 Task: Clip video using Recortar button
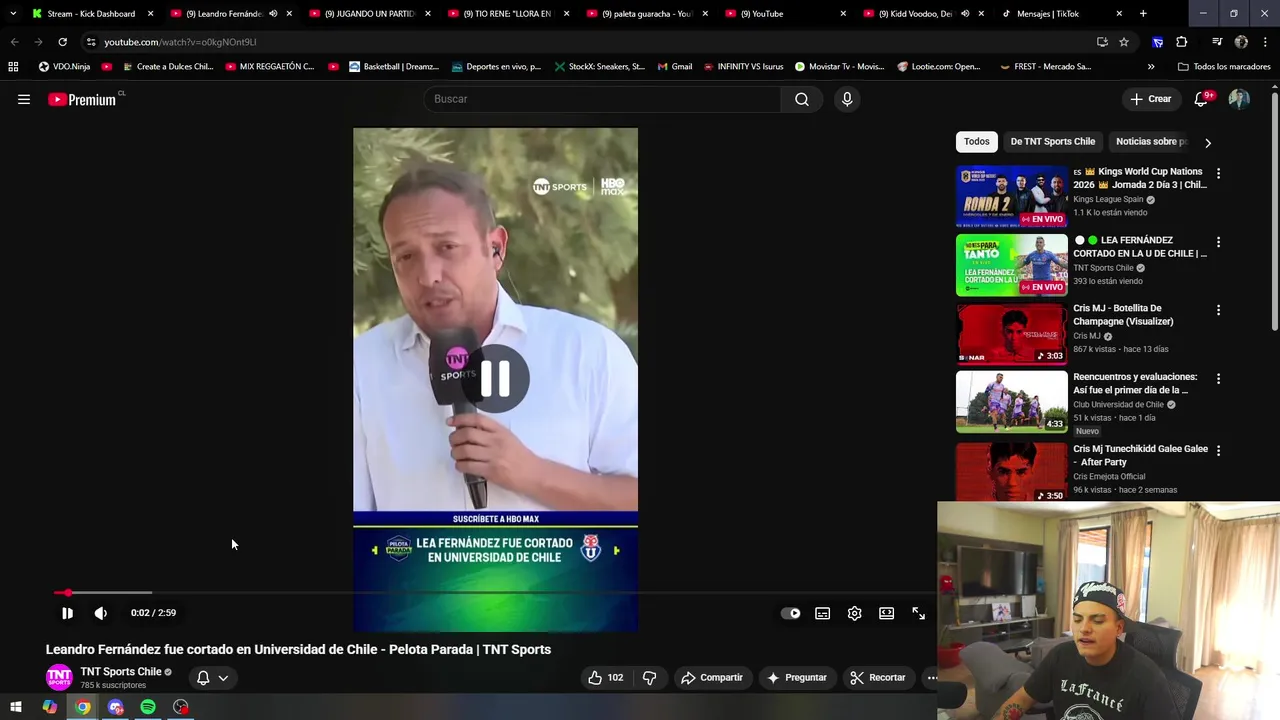[x=877, y=677]
